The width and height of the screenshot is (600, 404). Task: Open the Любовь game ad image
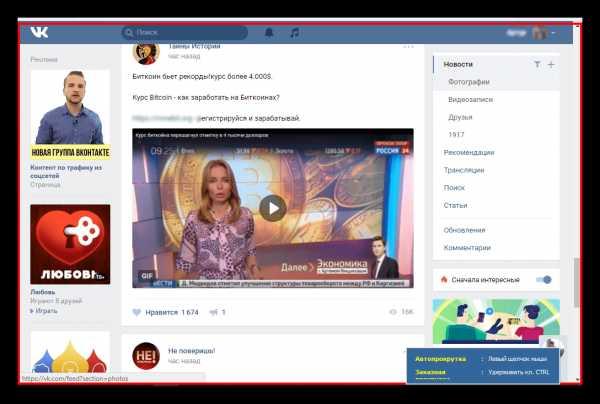click(70, 244)
